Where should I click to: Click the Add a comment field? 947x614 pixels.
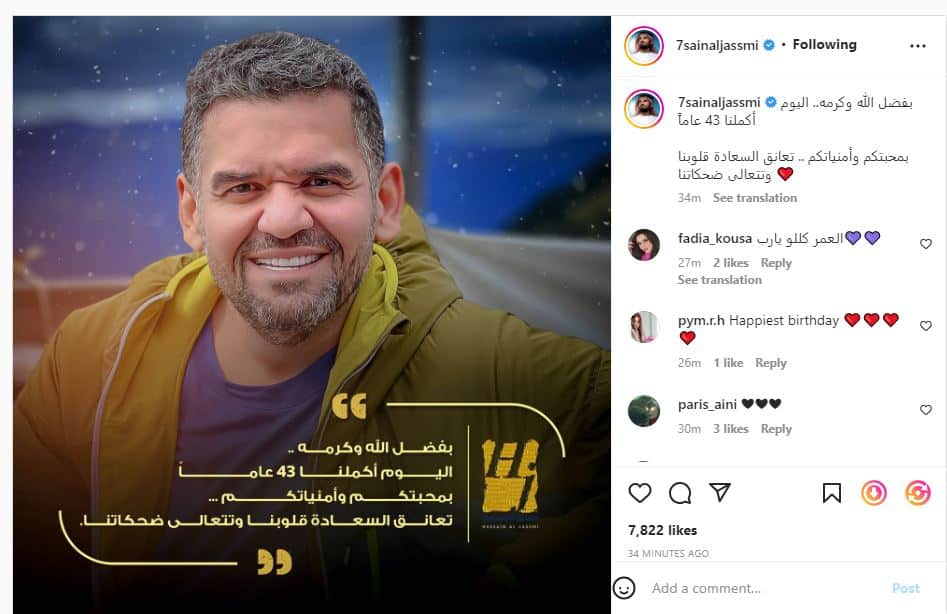(767, 588)
